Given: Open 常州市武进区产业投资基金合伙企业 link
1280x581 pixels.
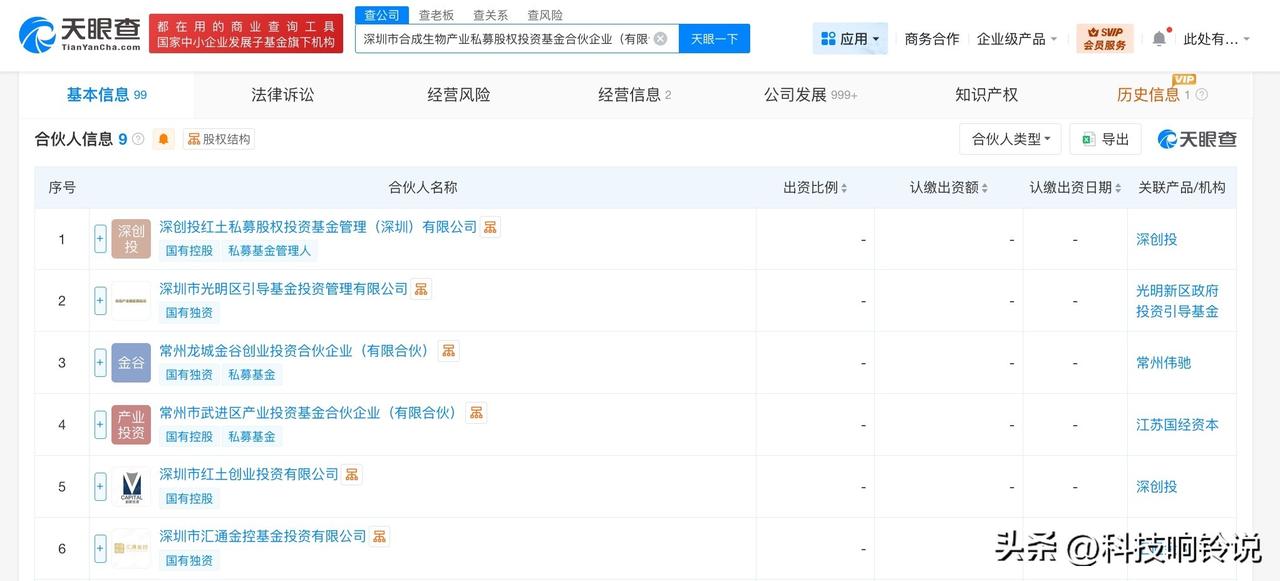Looking at the screenshot, I should (309, 413).
